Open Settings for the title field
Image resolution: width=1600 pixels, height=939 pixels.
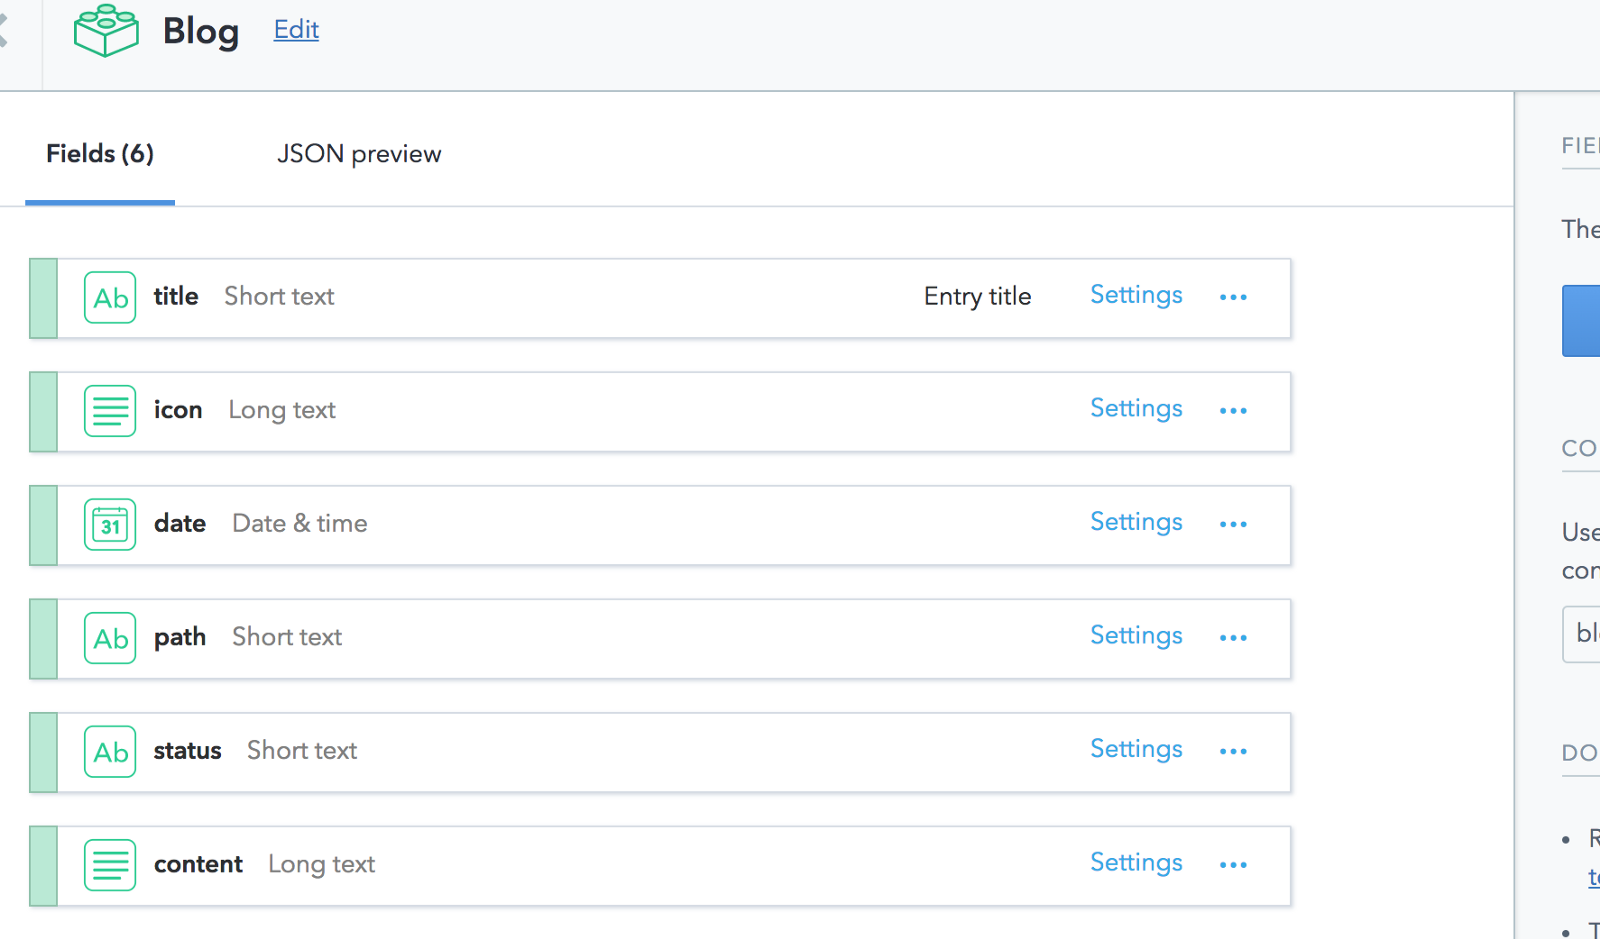click(1136, 295)
